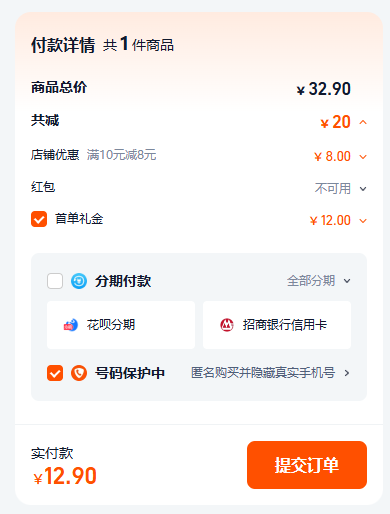Click the 实付款 ¥12.90 total amount
This screenshot has width=390, height=514.
click(x=65, y=476)
